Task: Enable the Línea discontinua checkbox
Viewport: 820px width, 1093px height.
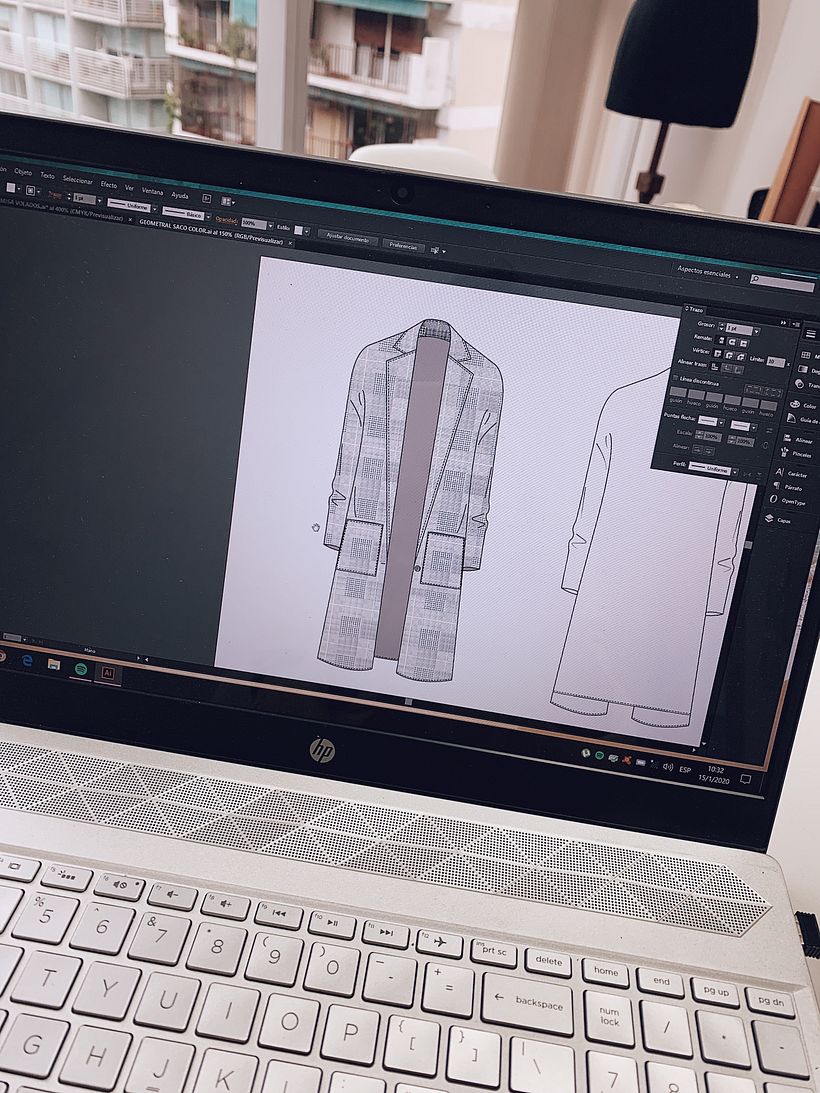Action: click(x=674, y=379)
